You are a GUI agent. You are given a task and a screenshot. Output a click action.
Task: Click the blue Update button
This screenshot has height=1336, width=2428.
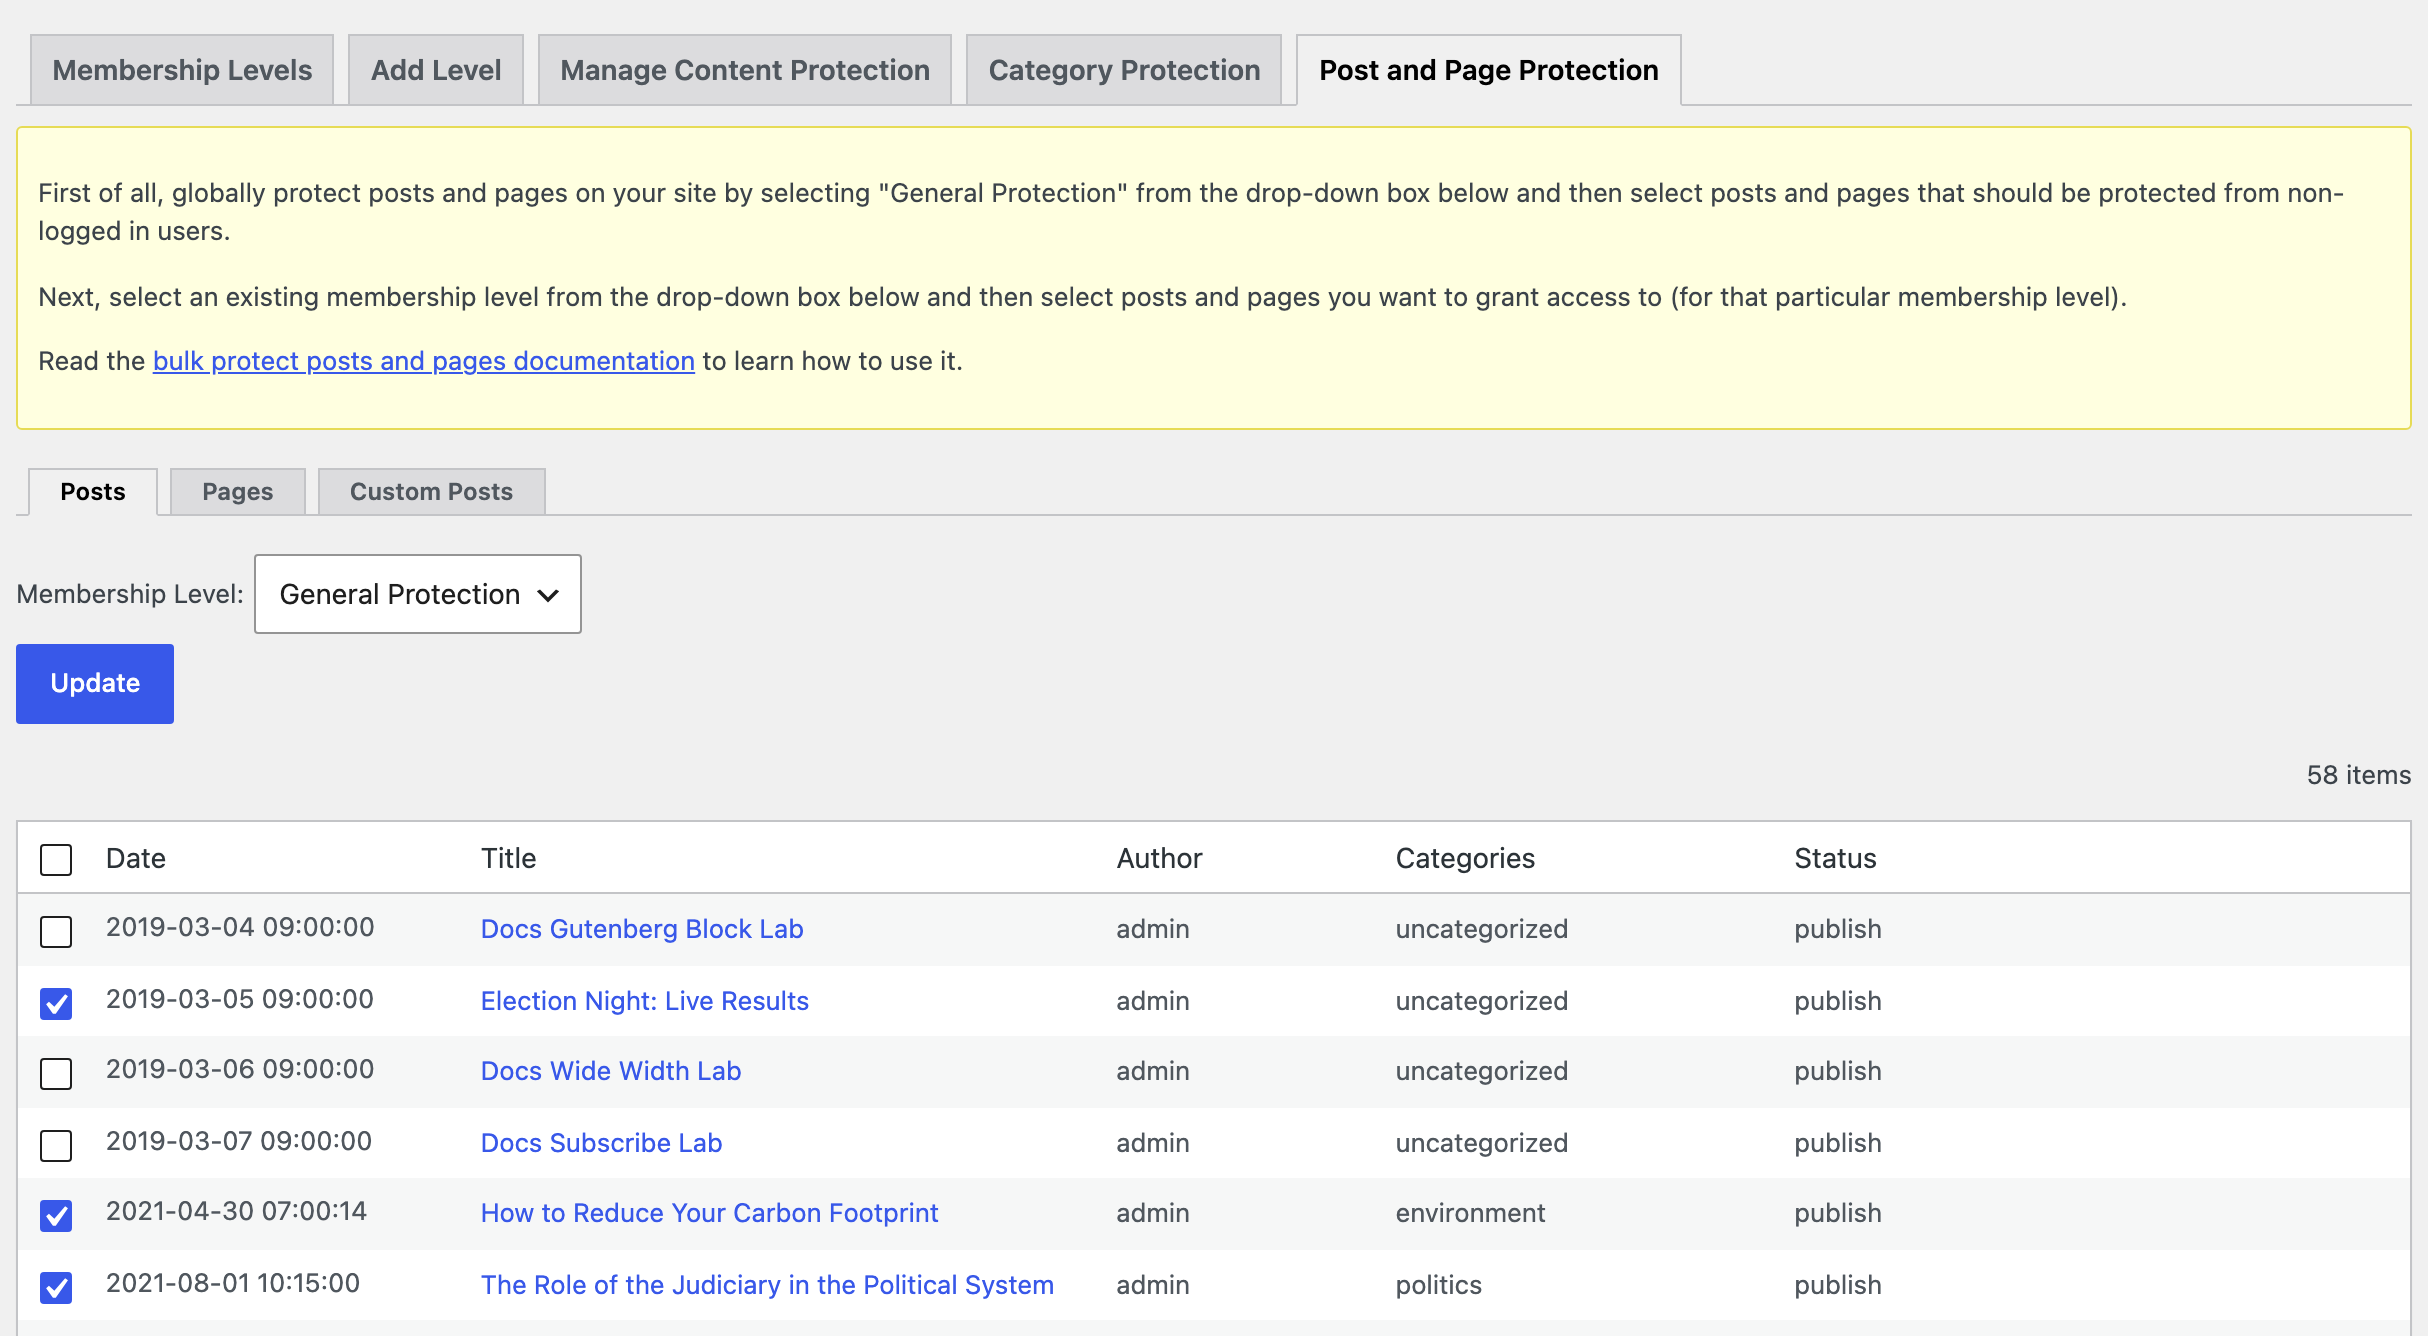point(95,684)
